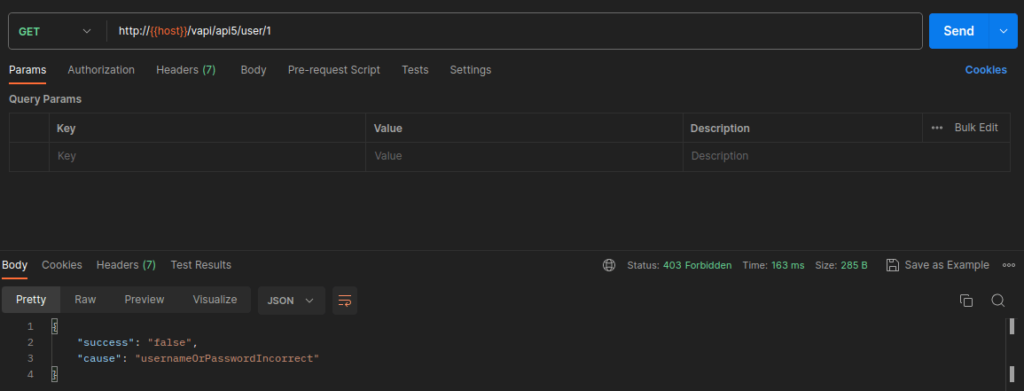Open the Cookies link
This screenshot has height=391, width=1024.
985,70
